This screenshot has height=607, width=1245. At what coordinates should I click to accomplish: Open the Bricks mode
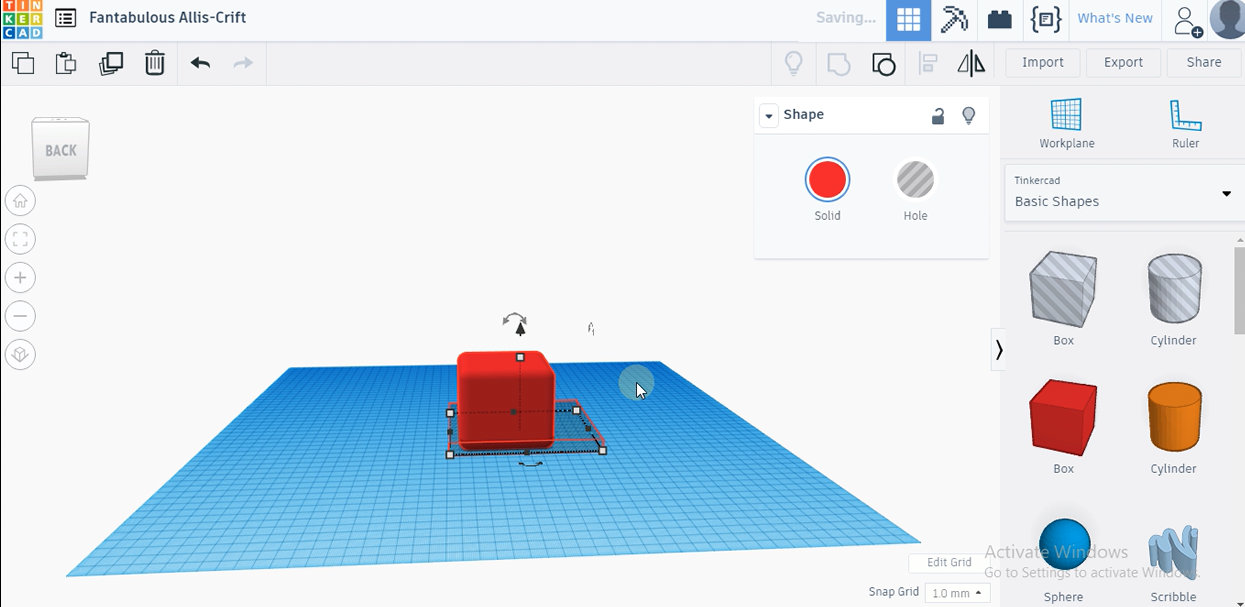tap(999, 19)
